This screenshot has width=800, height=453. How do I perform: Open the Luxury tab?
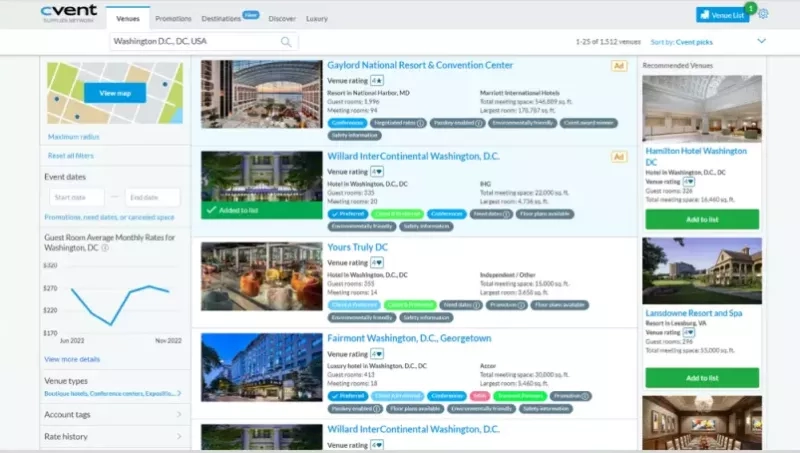click(x=317, y=18)
